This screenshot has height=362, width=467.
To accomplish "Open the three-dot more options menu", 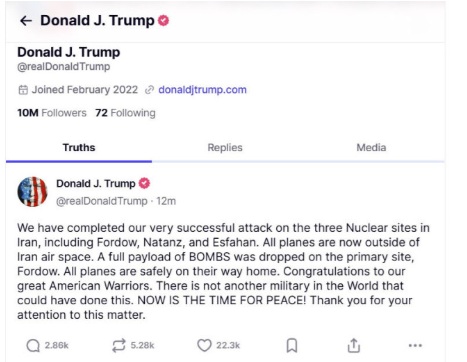I will coord(415,345).
